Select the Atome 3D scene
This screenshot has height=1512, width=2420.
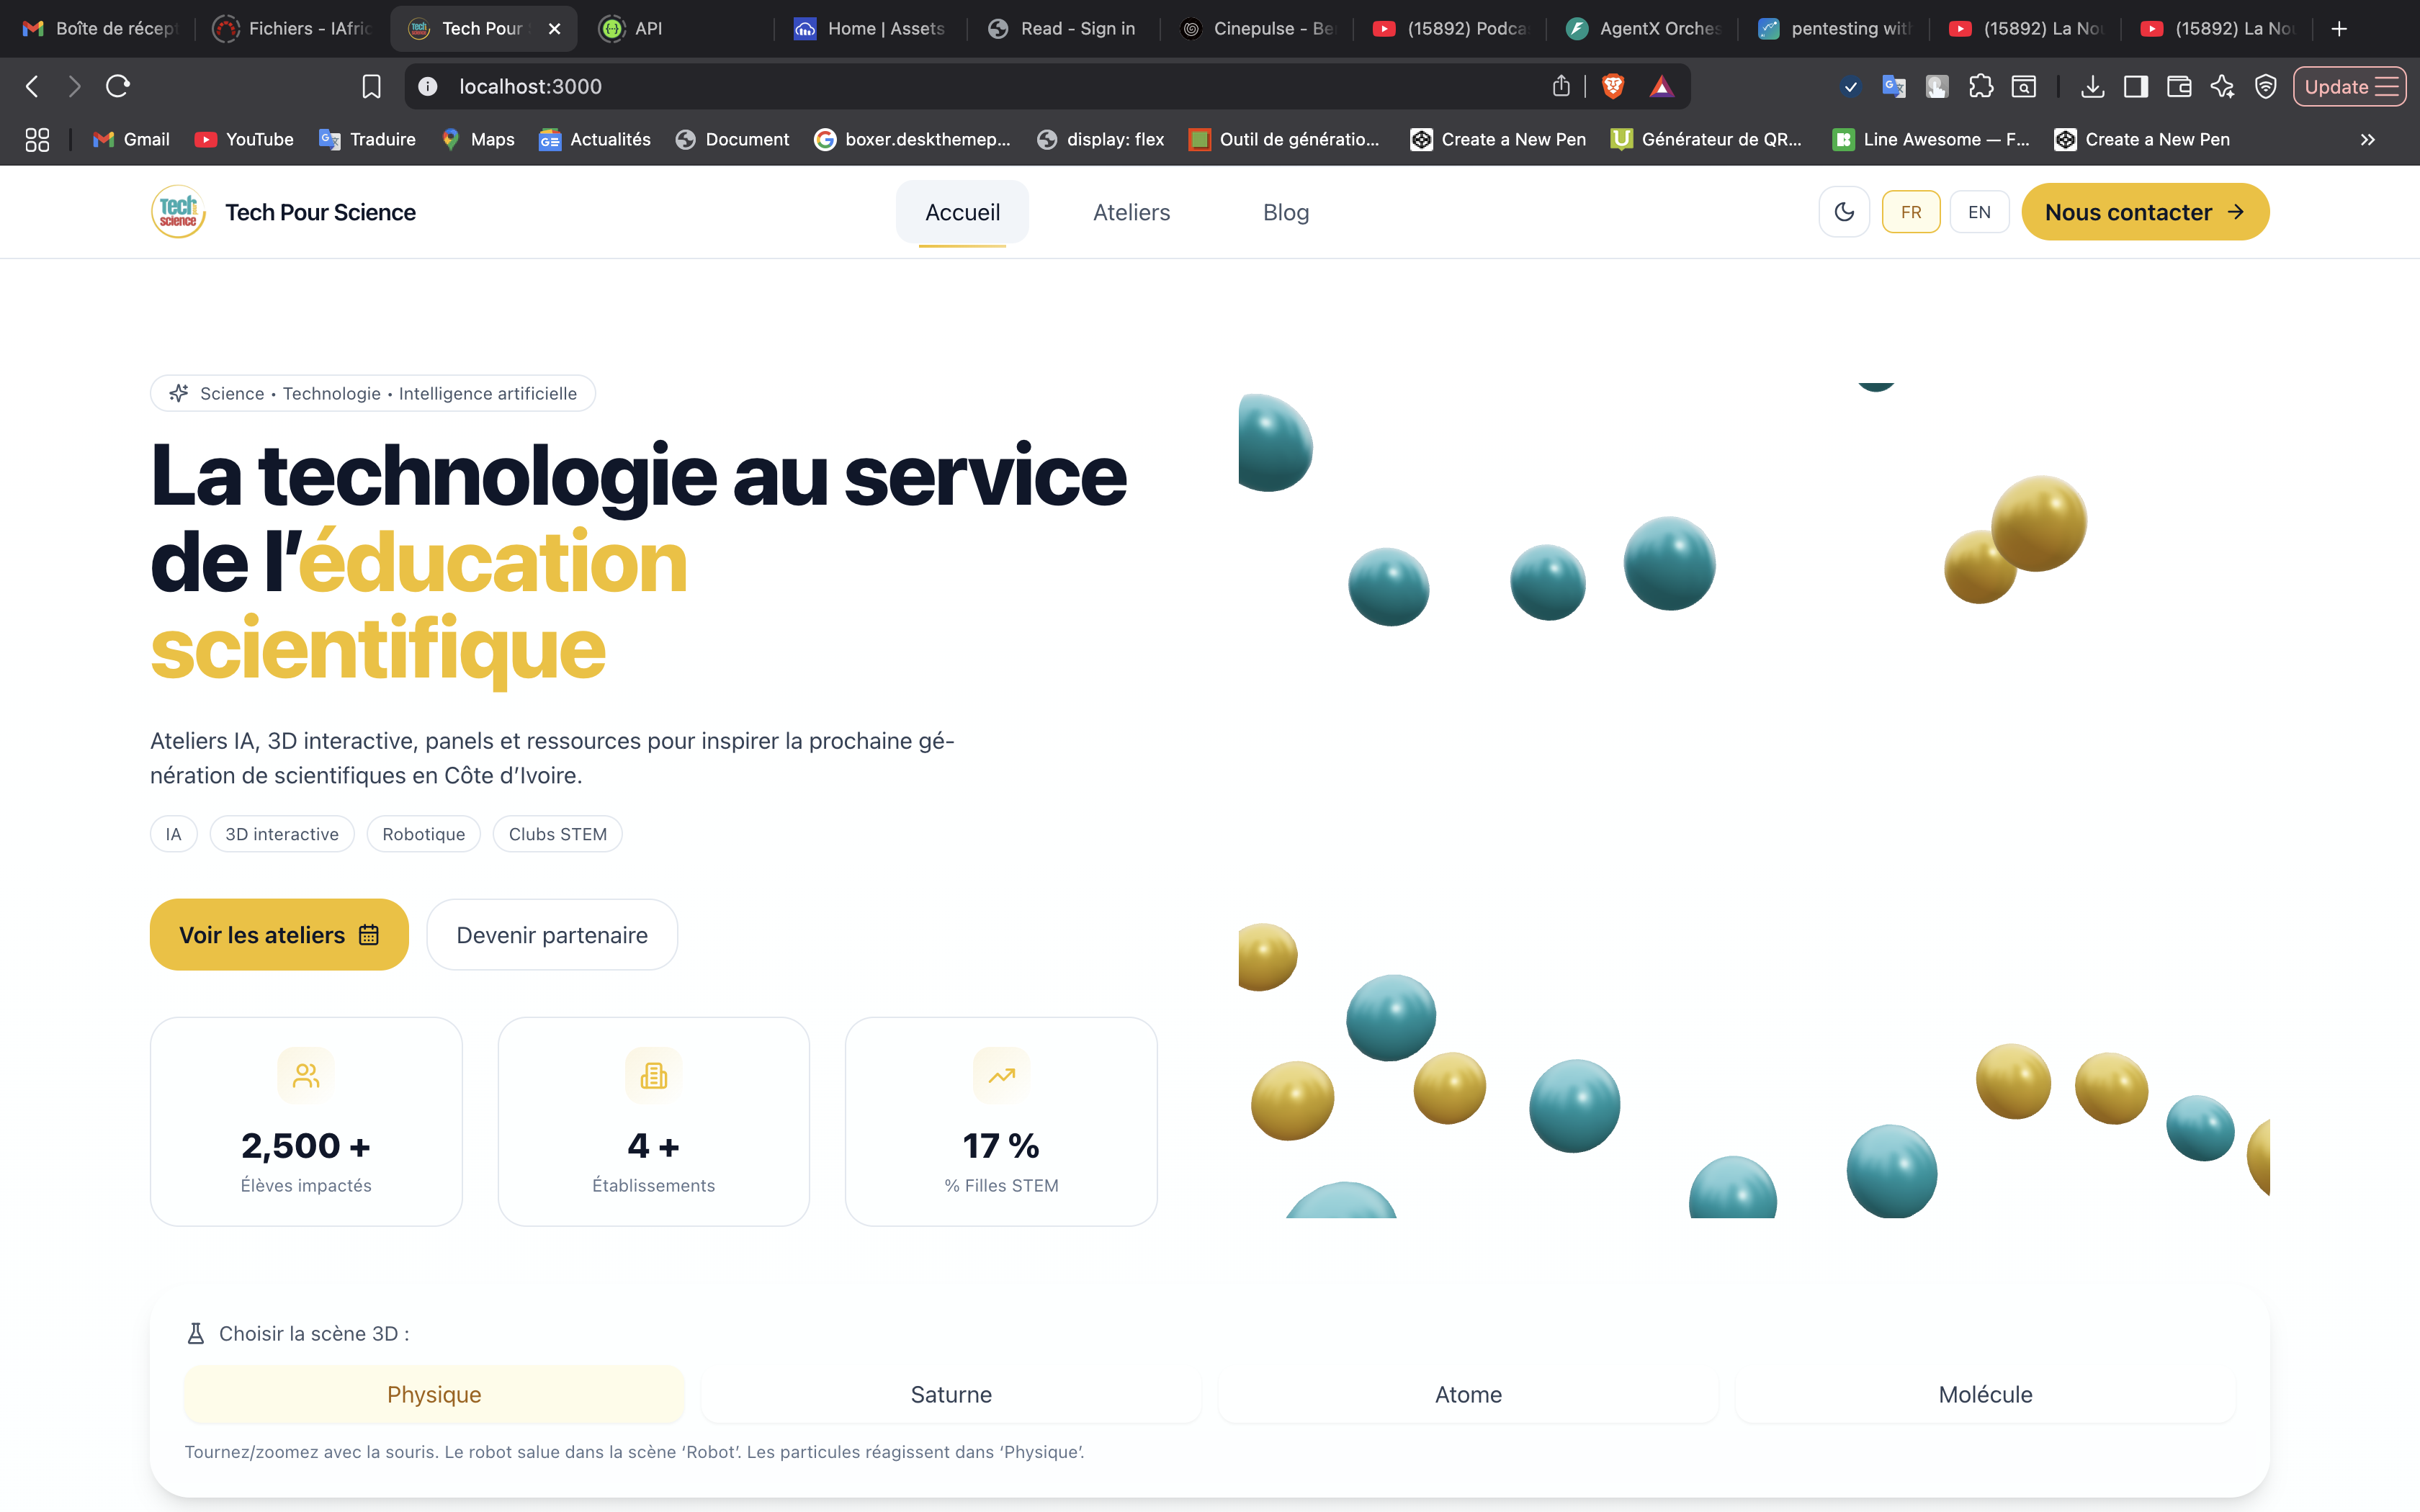click(1468, 1394)
